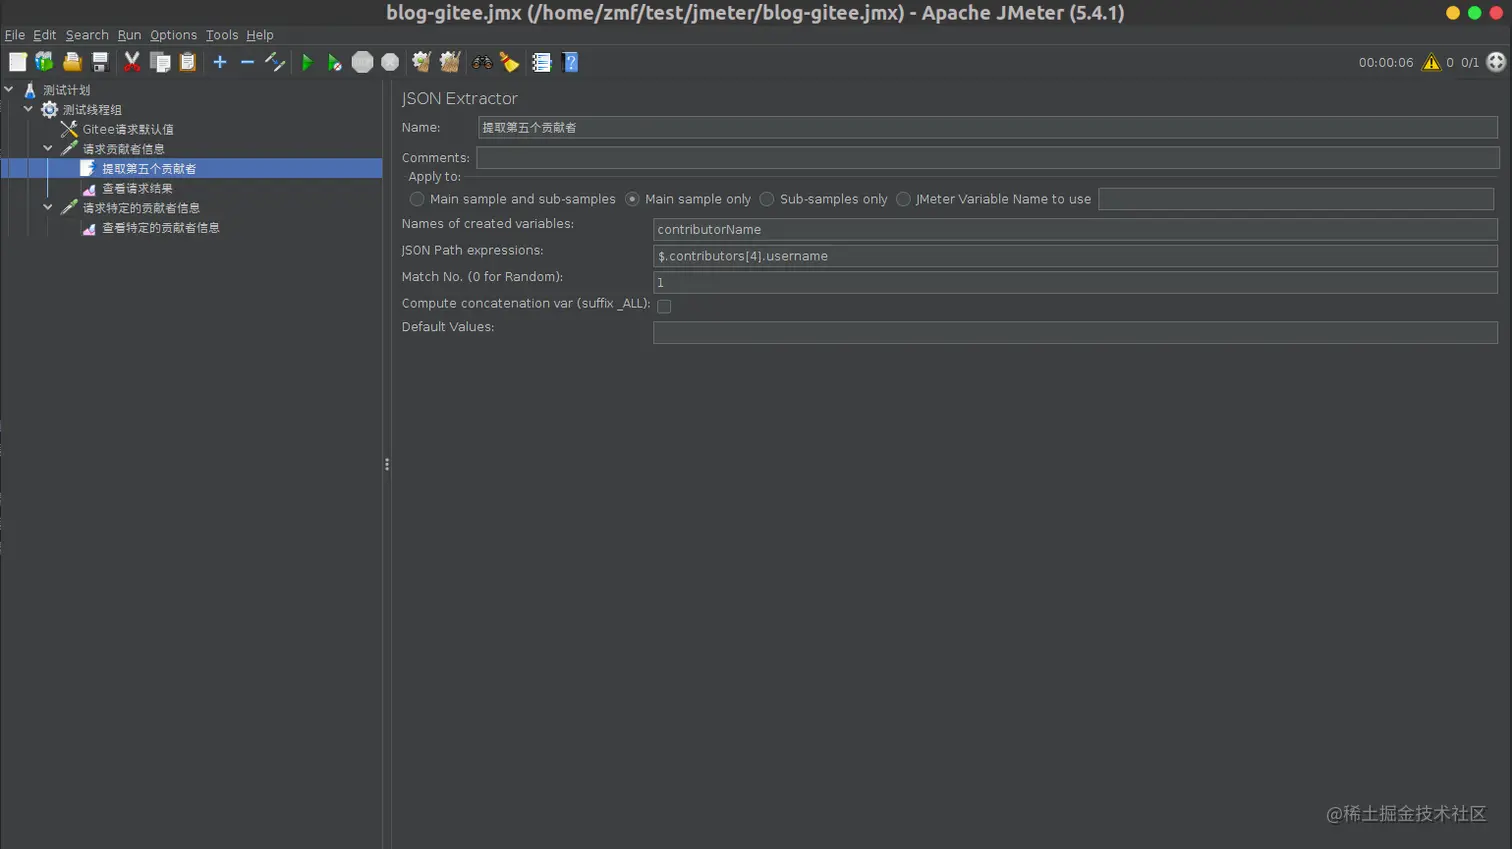Click the Default Values field
Screen dimensions: 1512x849
(x=1075, y=332)
